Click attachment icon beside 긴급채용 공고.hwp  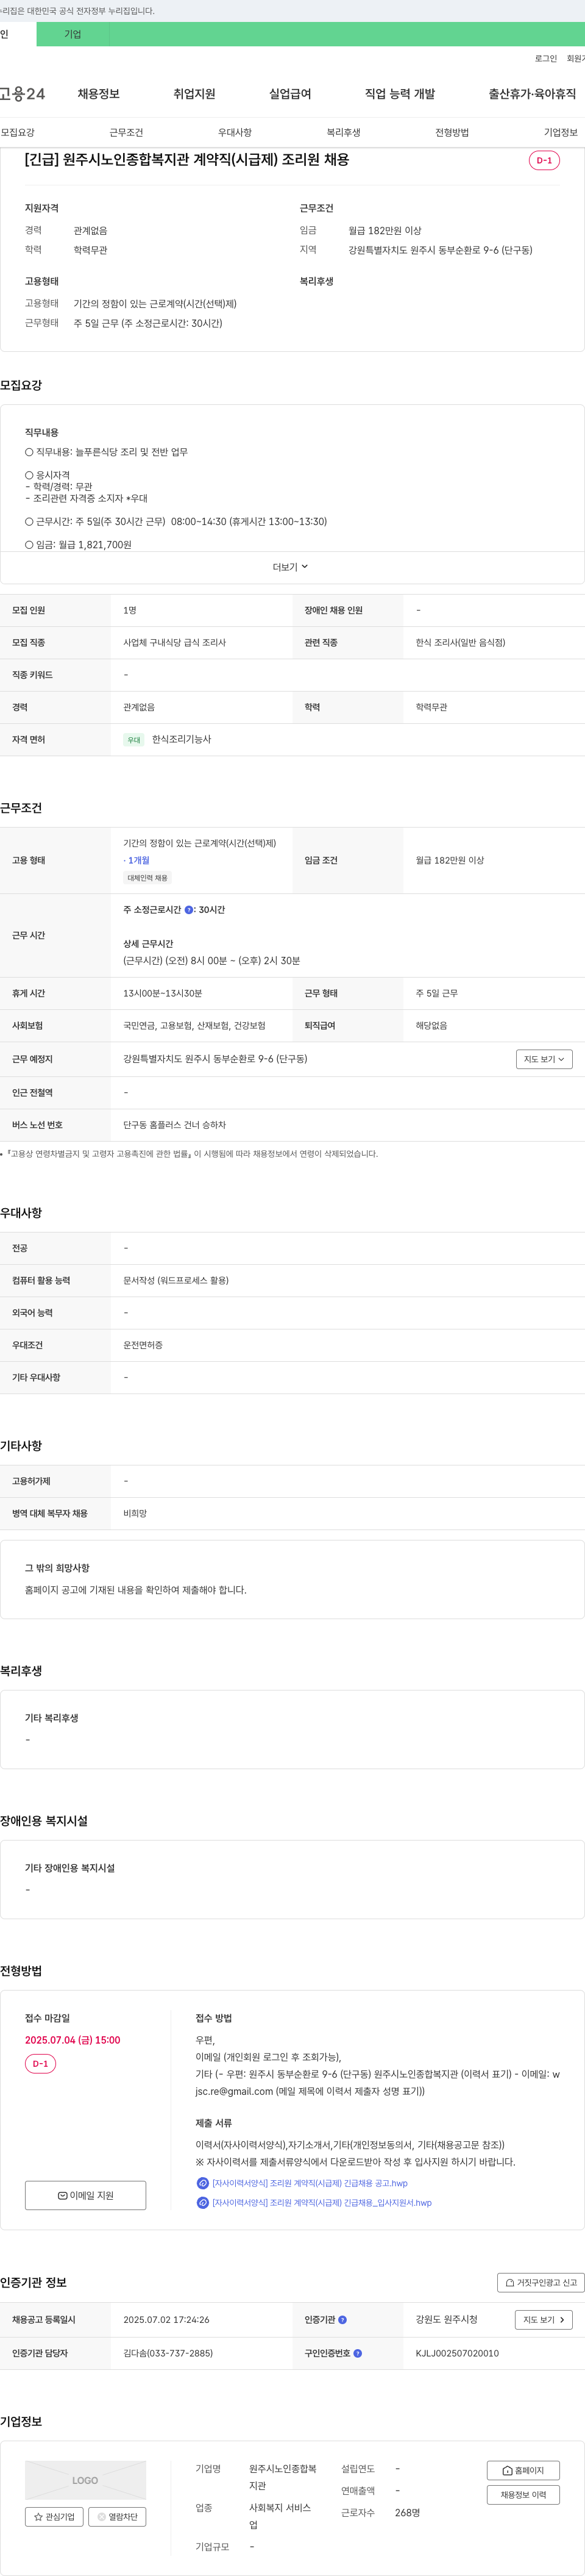202,2183
